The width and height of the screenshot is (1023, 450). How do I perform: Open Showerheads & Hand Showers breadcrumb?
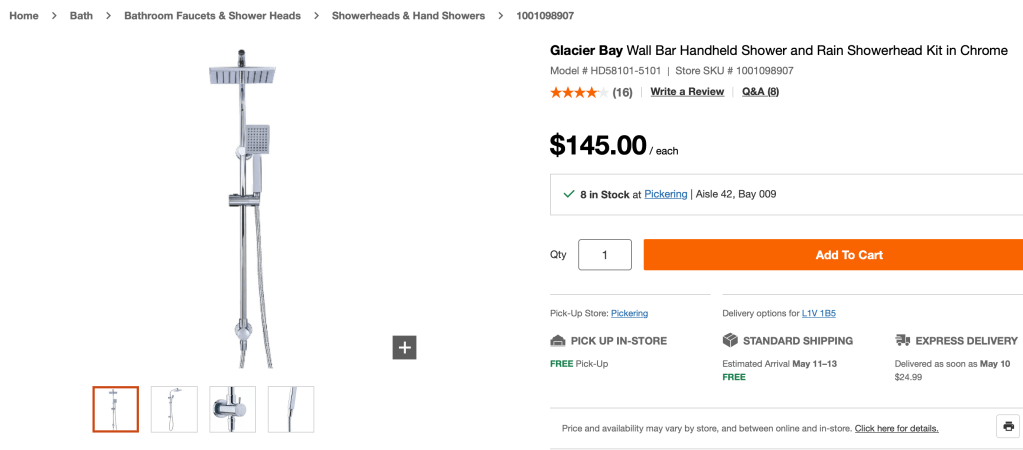click(x=408, y=16)
